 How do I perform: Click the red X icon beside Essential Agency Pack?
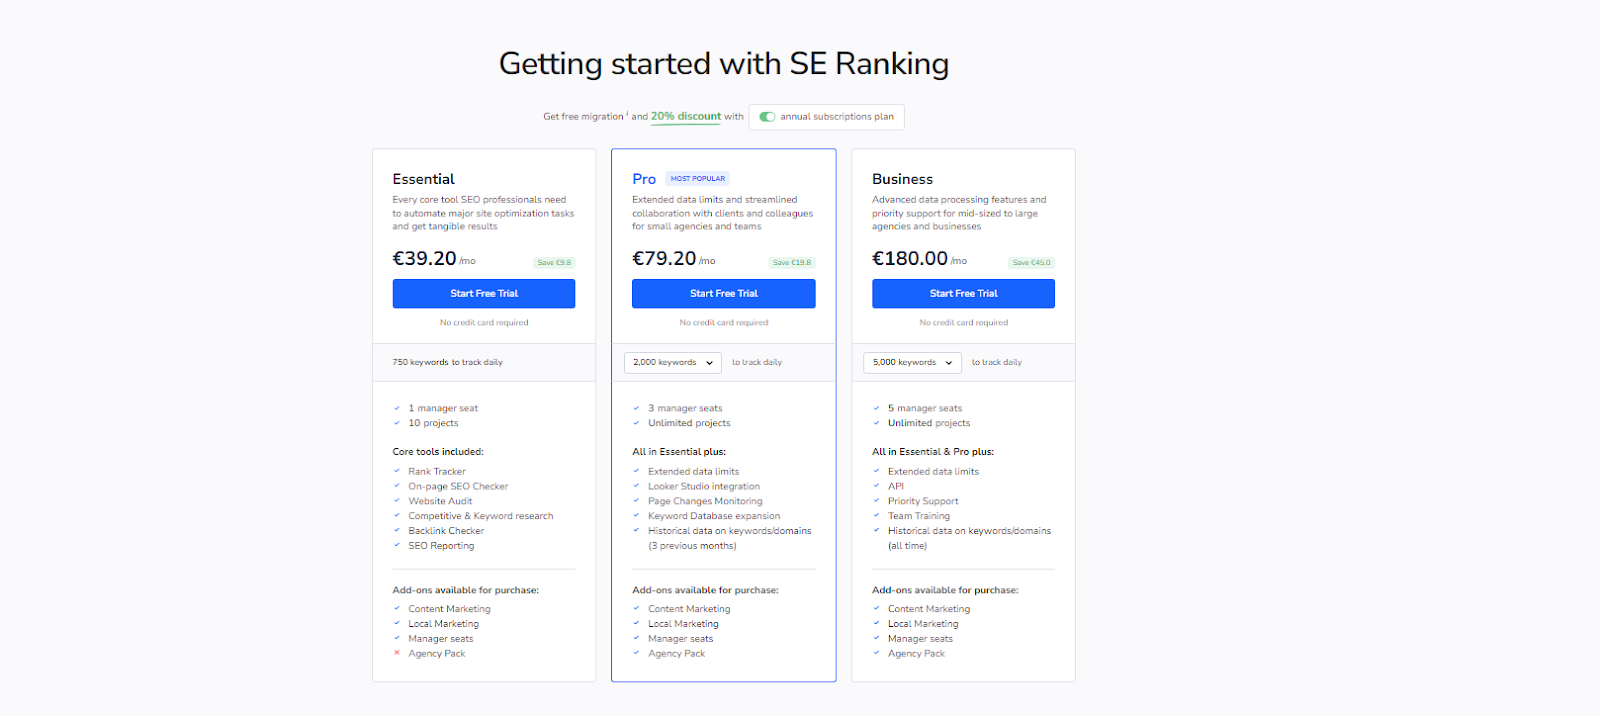397,654
